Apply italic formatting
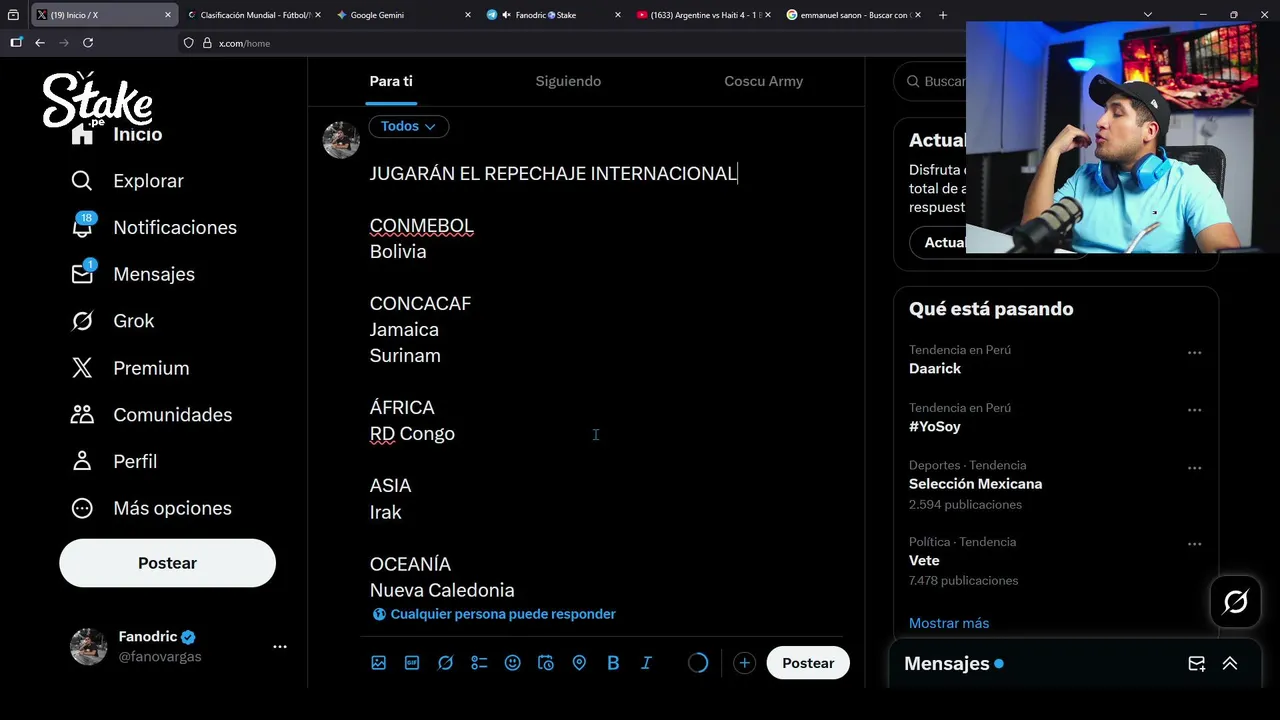The image size is (1280, 720). tap(646, 663)
